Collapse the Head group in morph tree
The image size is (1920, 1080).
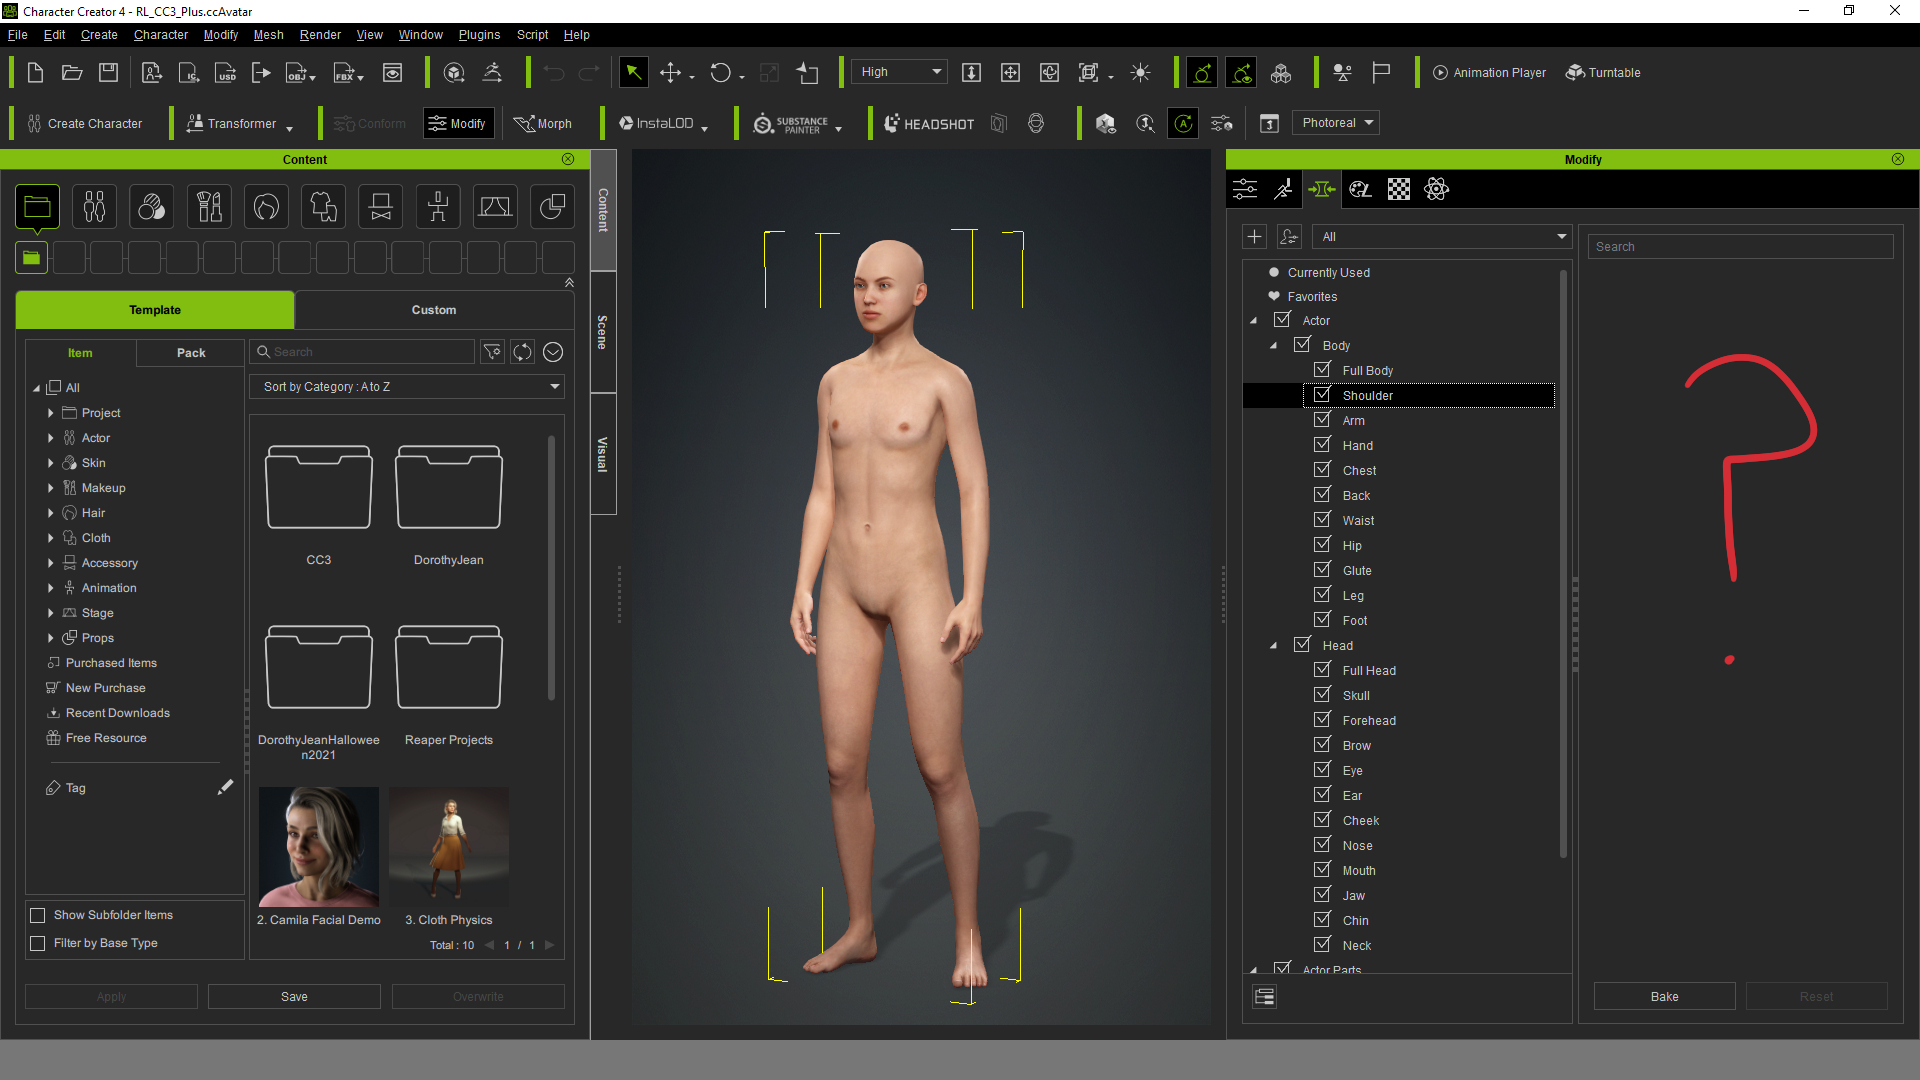[1274, 646]
